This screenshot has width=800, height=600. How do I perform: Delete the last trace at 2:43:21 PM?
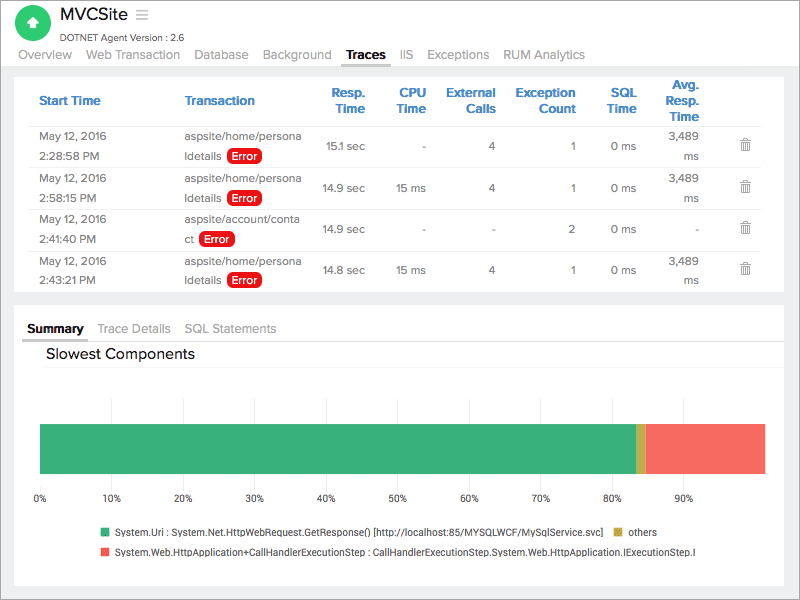pos(745,269)
